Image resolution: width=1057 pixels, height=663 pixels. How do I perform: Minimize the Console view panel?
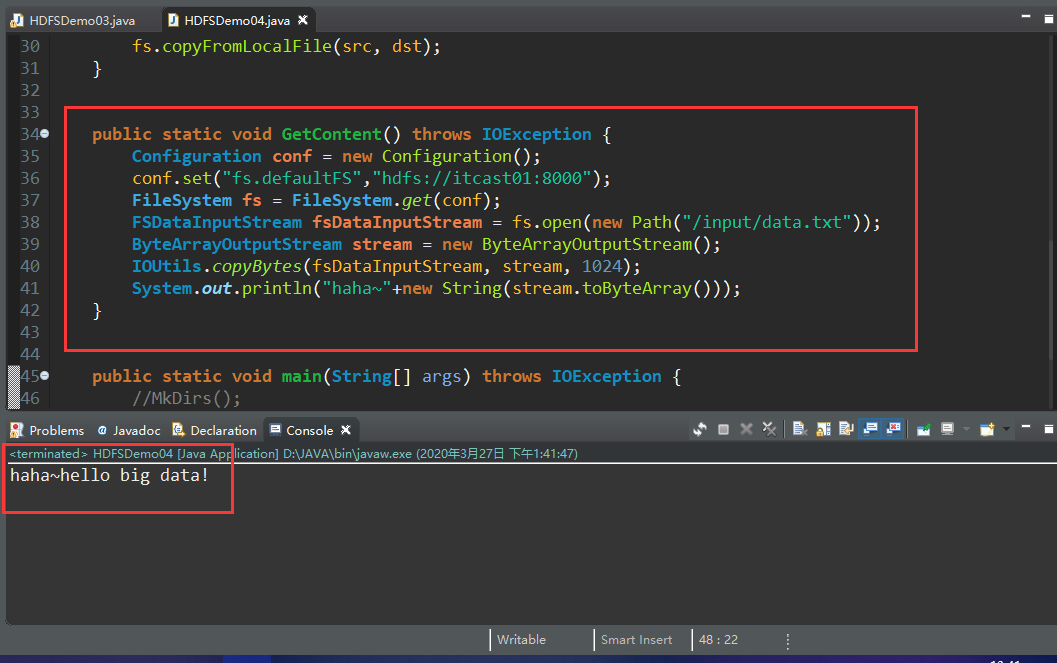tap(1026, 427)
